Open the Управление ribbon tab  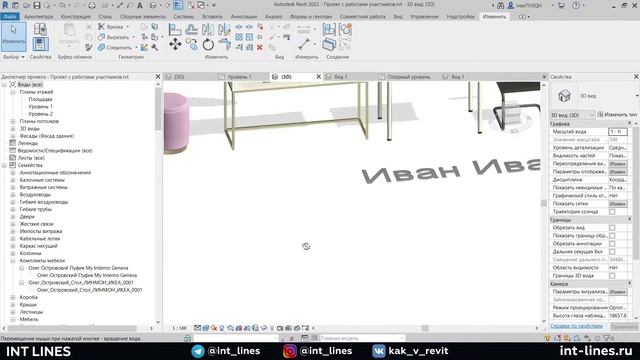coord(424,17)
